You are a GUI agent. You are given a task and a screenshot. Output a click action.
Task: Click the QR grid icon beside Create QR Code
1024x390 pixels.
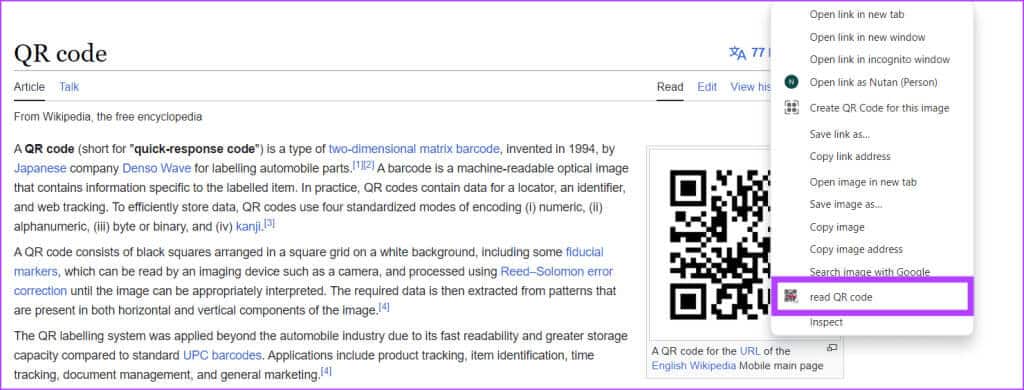792,108
